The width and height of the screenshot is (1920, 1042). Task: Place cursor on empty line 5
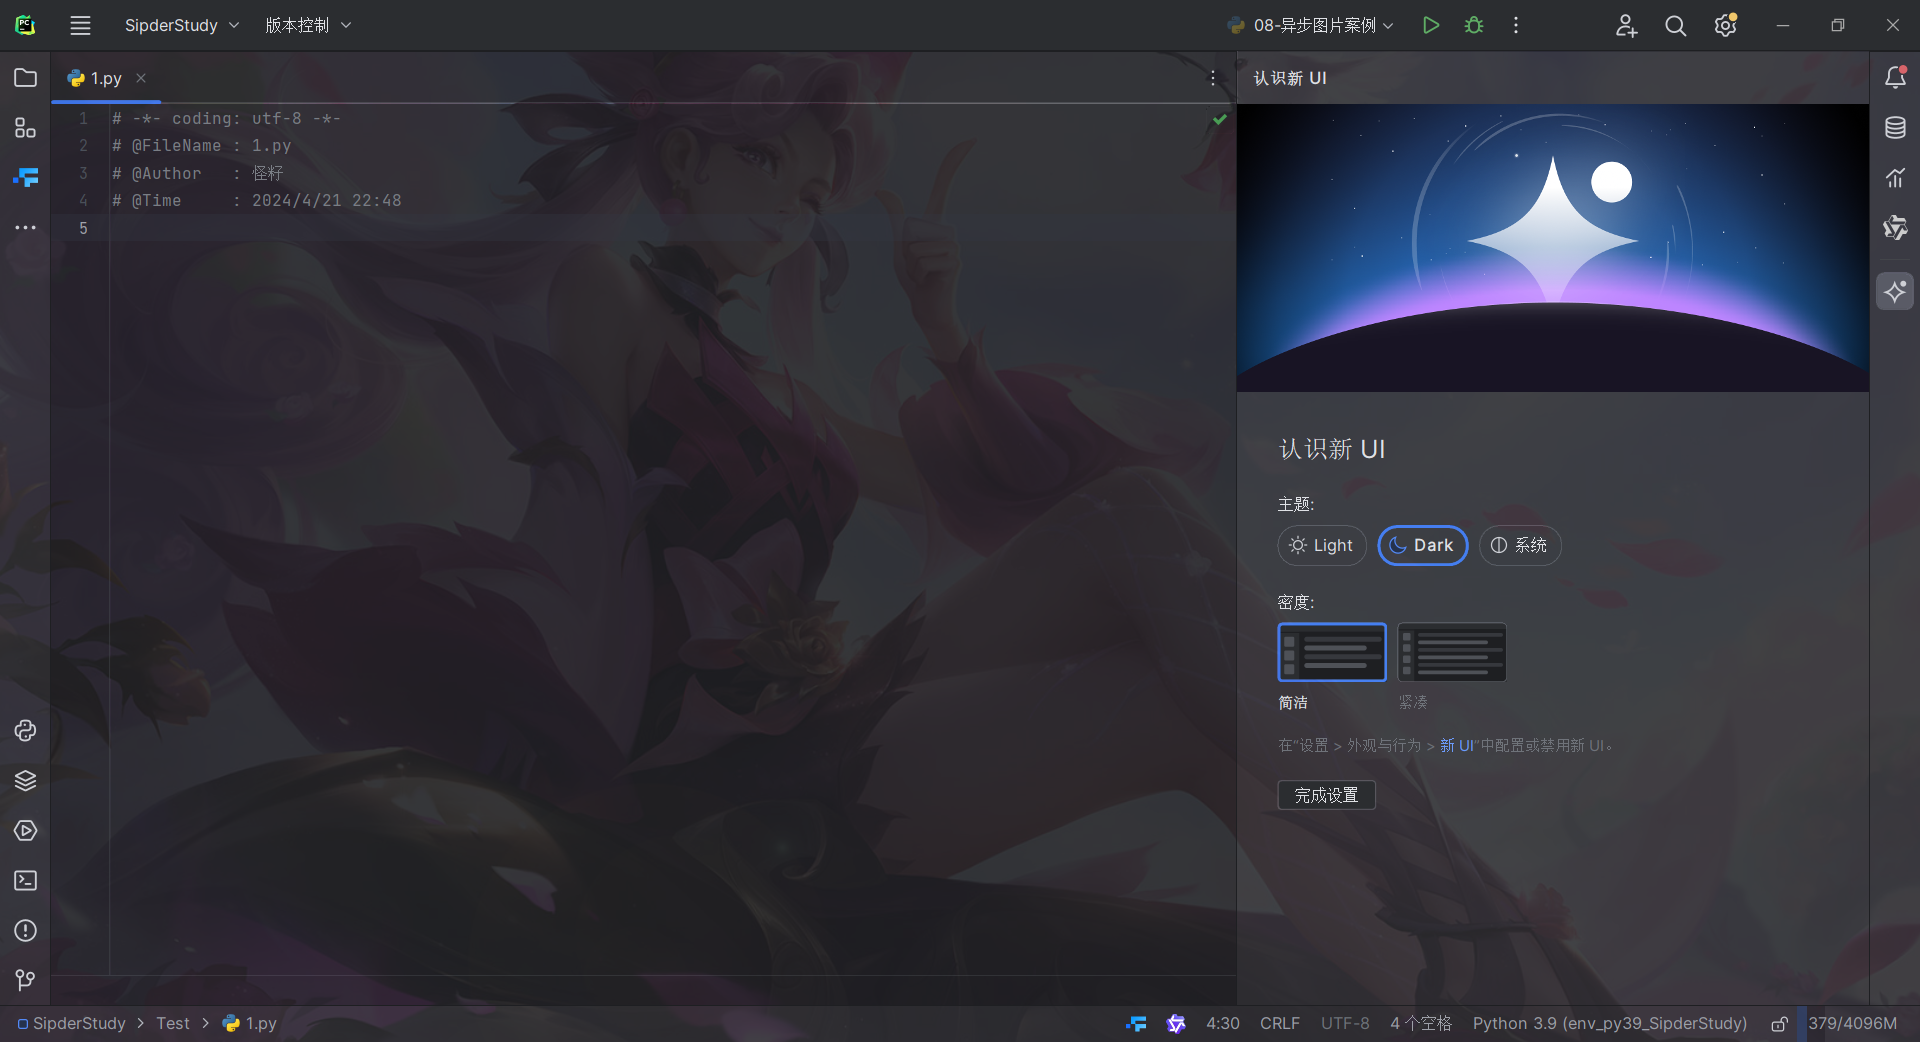click(x=670, y=228)
